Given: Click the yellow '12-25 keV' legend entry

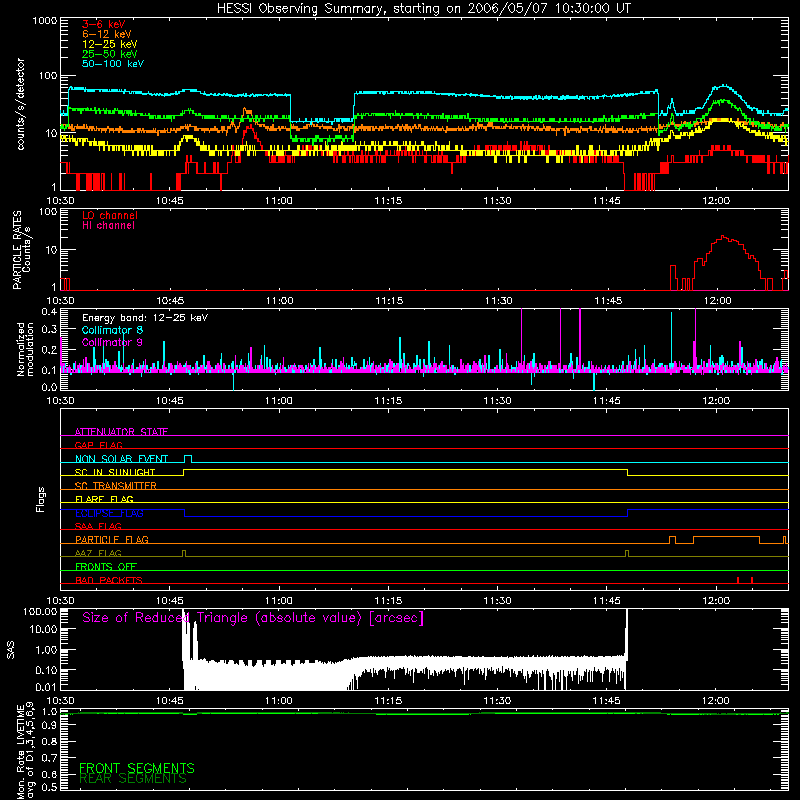Looking at the screenshot, I should [x=110, y=44].
